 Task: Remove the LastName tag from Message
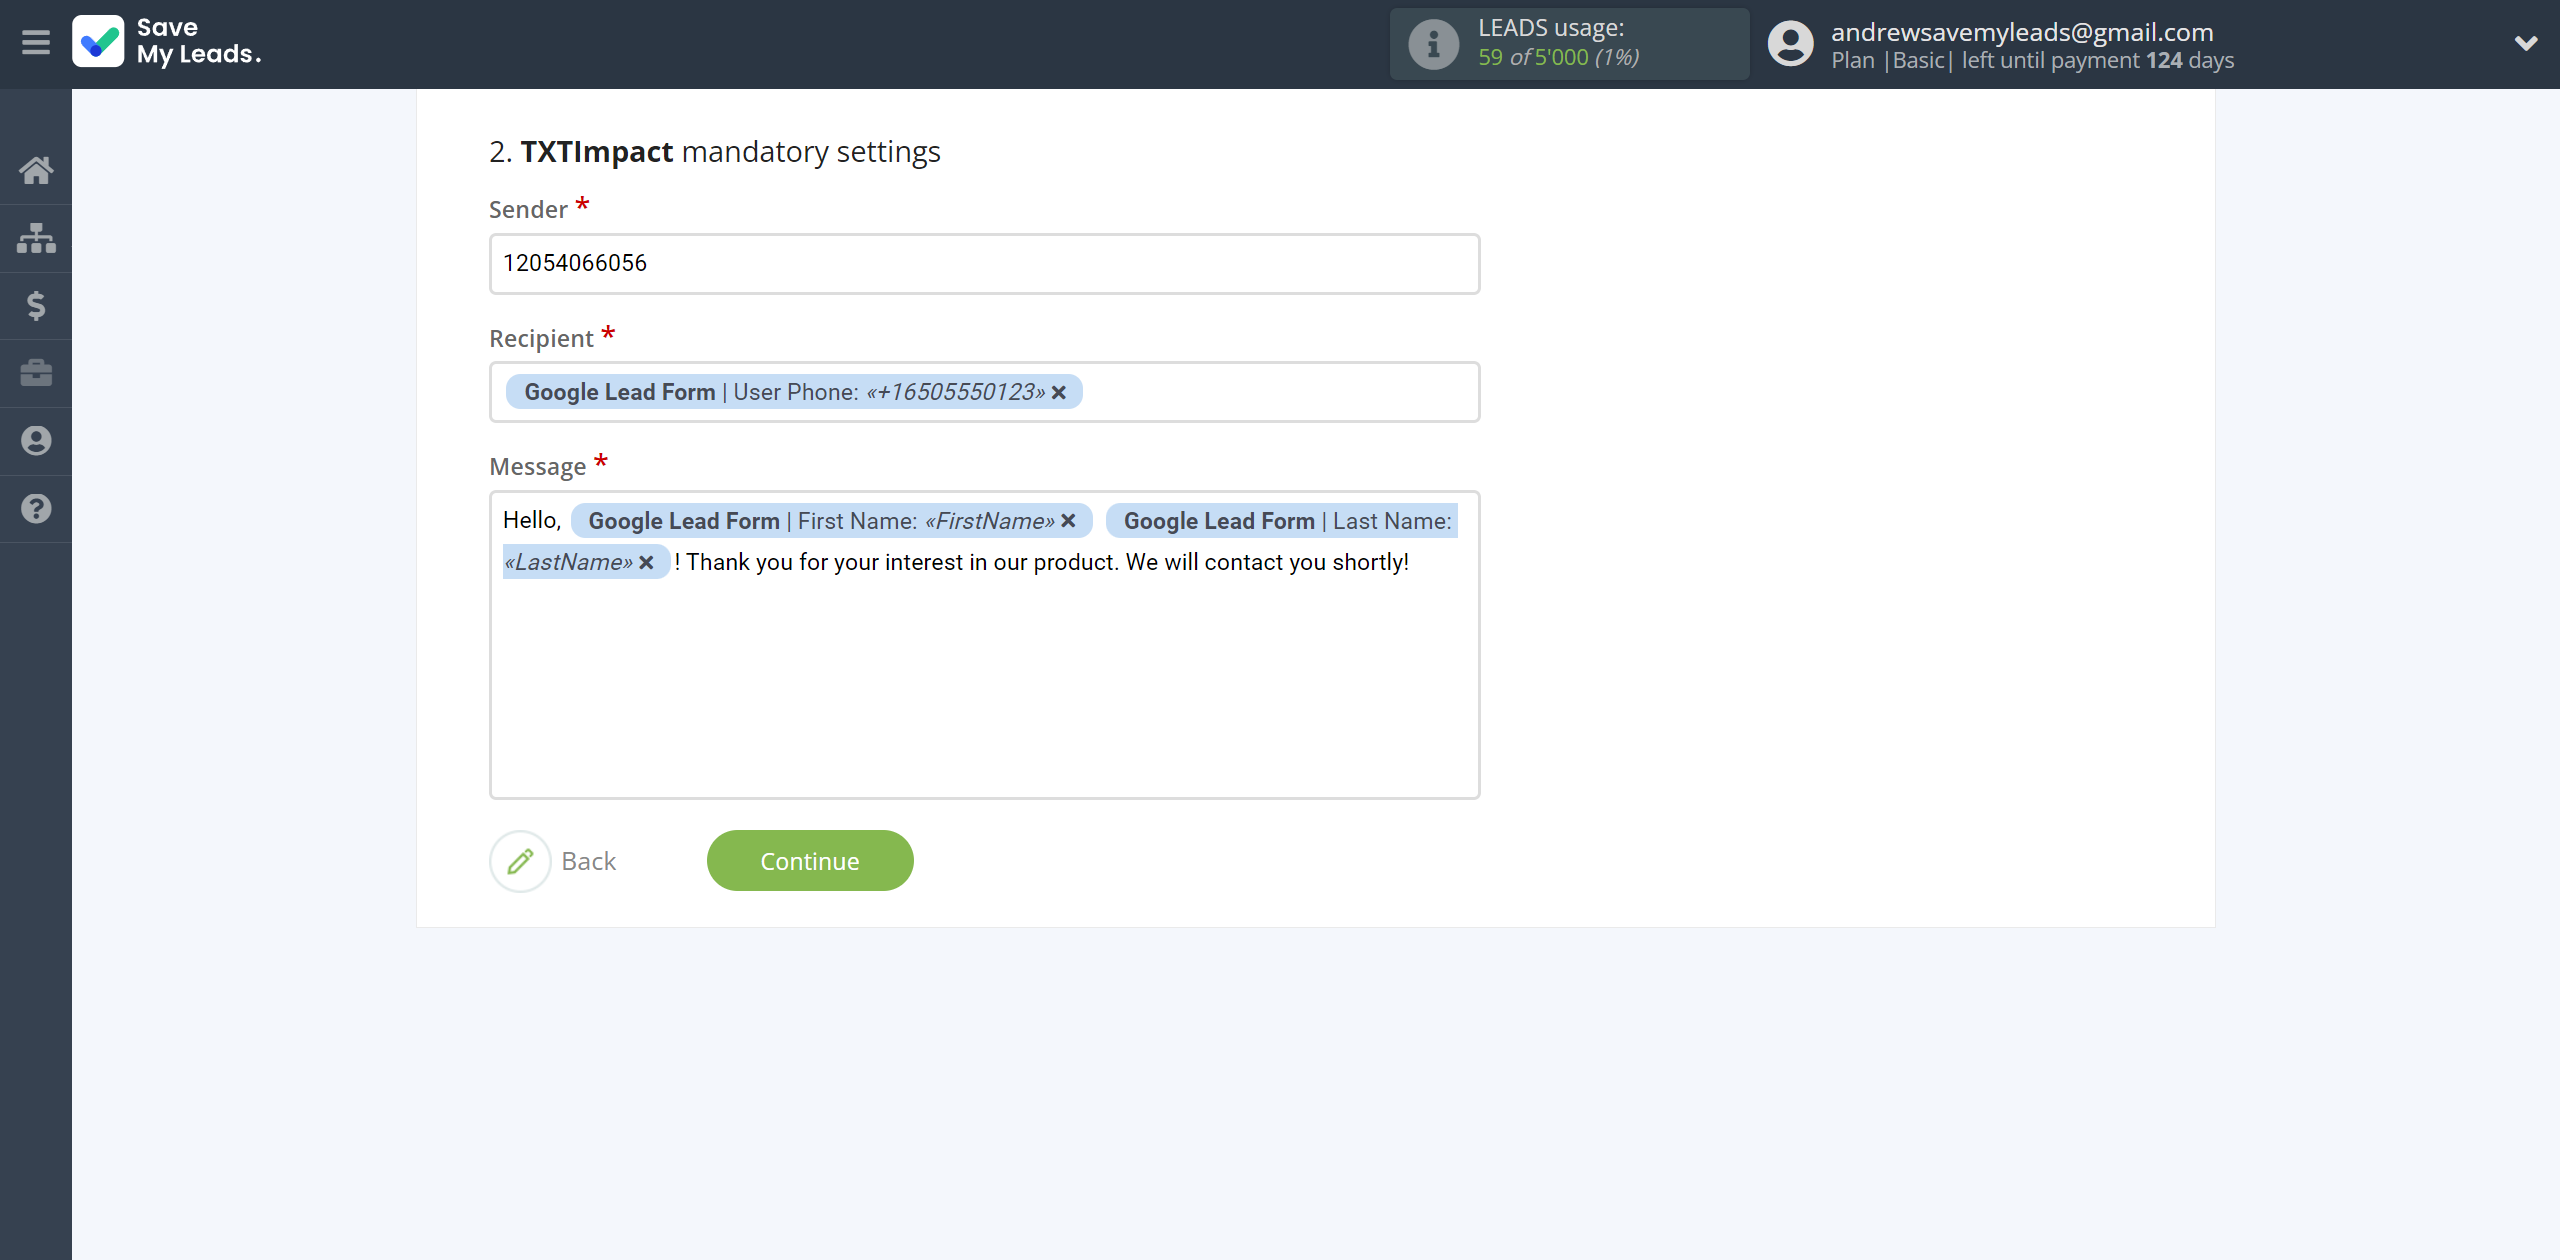point(648,561)
